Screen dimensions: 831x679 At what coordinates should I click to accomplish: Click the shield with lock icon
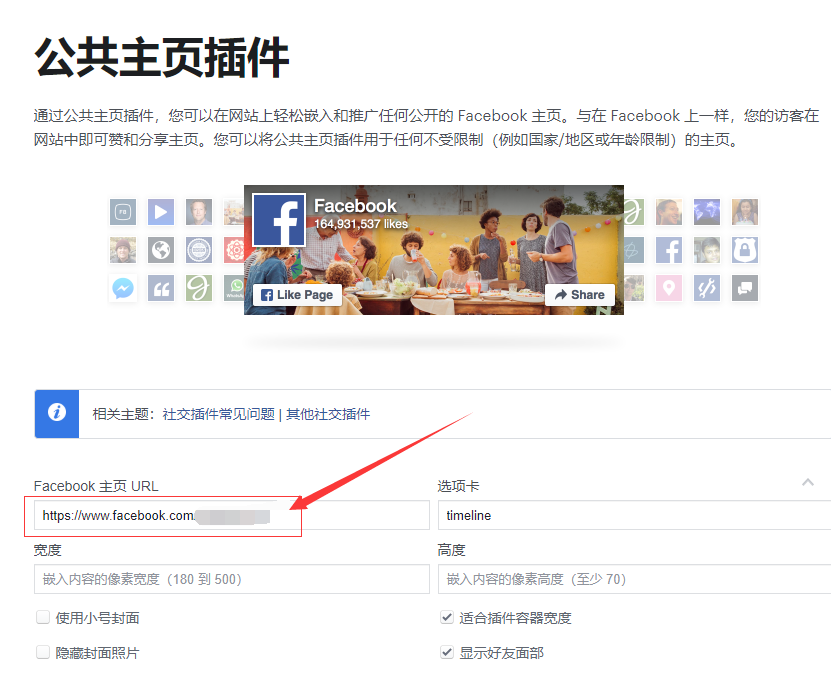[744, 250]
